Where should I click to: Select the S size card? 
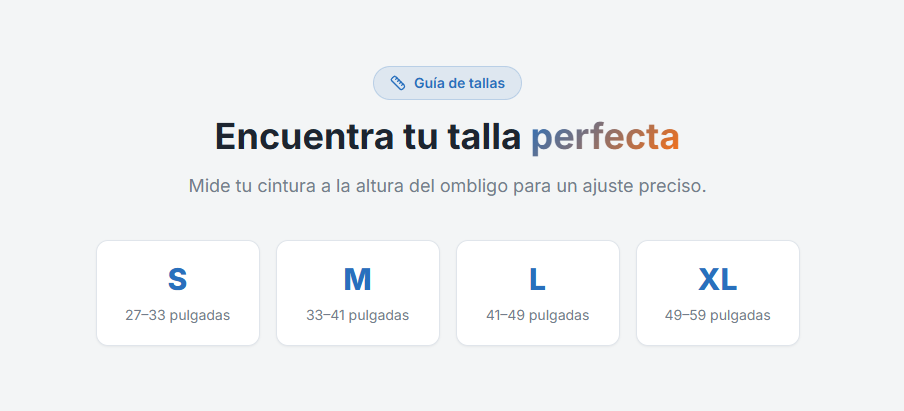(178, 293)
